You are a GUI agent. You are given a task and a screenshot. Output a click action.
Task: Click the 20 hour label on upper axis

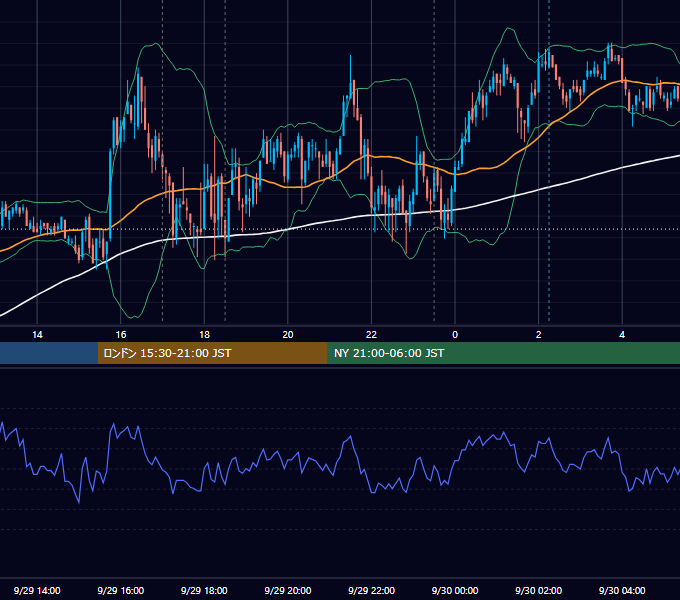(288, 335)
